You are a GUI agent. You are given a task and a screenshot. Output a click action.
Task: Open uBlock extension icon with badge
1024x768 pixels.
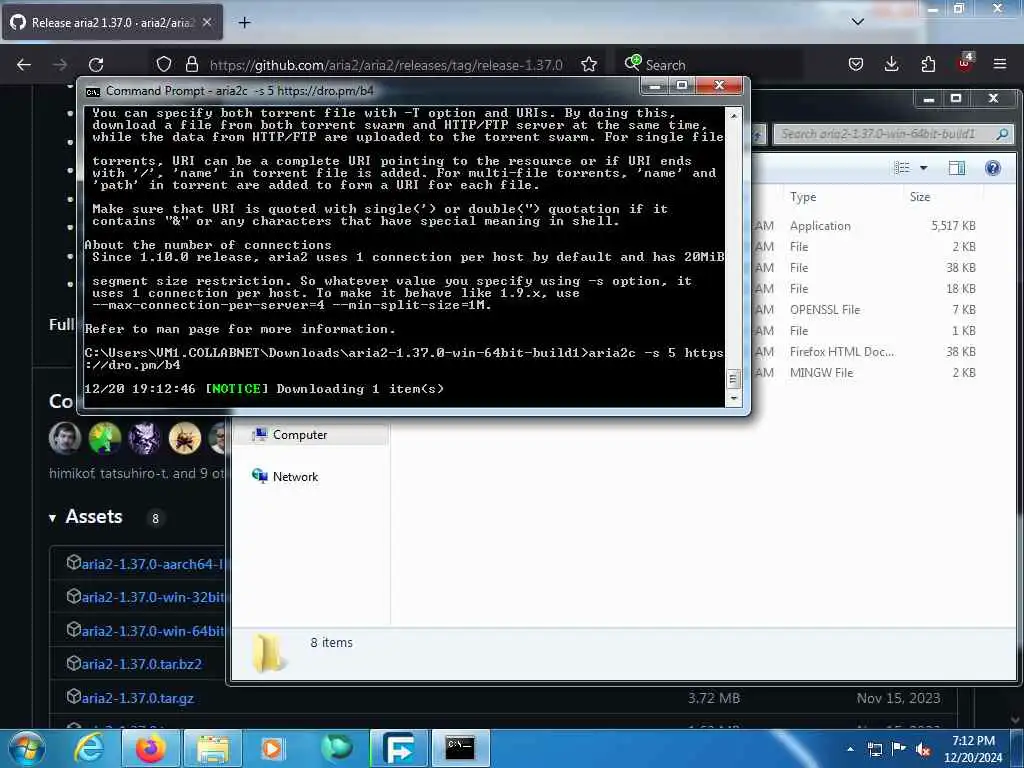(x=965, y=63)
